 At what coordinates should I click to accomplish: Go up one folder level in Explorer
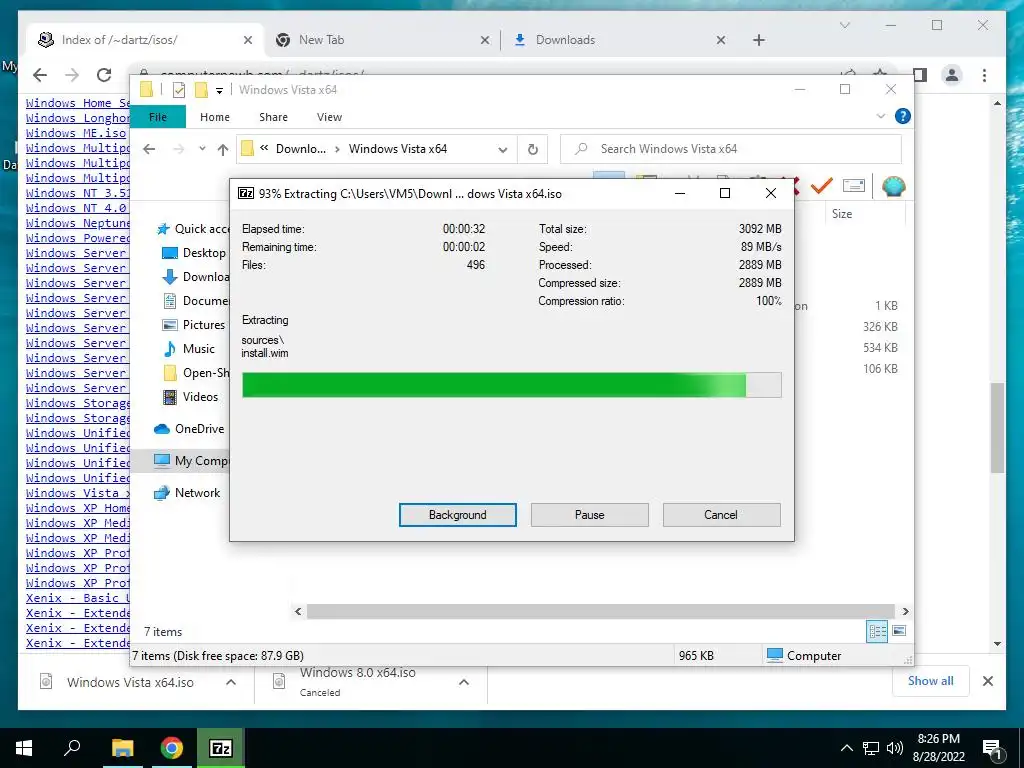pyautogui.click(x=223, y=150)
